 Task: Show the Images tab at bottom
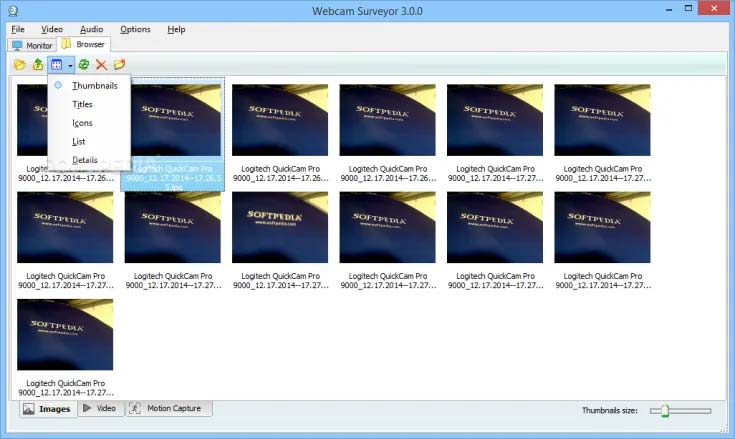pyautogui.click(x=47, y=409)
